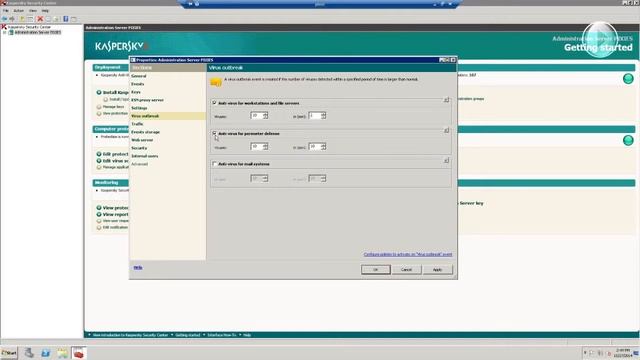Image resolution: width=640 pixels, height=360 pixels.
Task: Open the View menu
Action: tap(33, 11)
